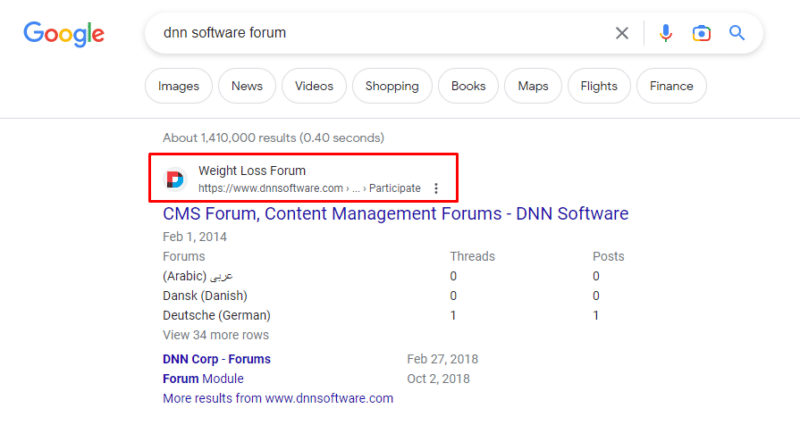Select the Finance filter chip

tap(671, 86)
